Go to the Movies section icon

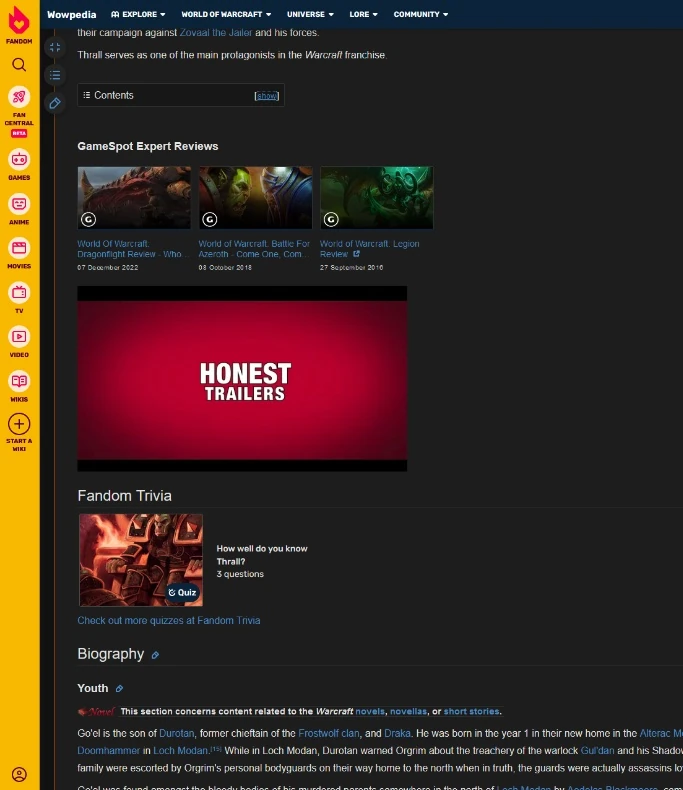(19, 248)
